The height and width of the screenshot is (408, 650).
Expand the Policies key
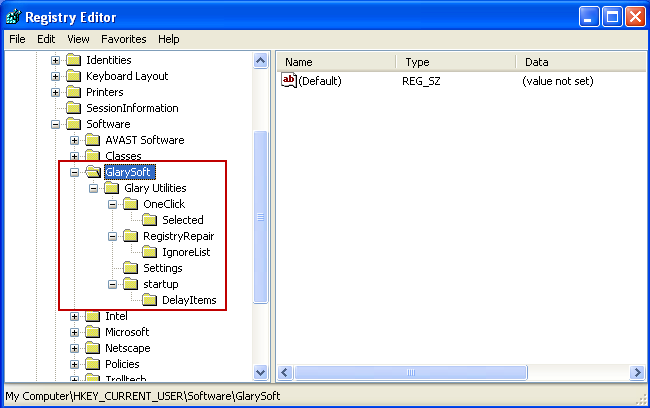pyautogui.click(x=74, y=364)
